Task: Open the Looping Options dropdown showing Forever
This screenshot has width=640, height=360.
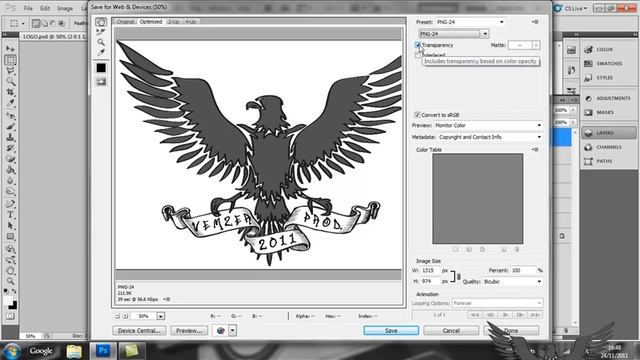Action: click(x=497, y=303)
